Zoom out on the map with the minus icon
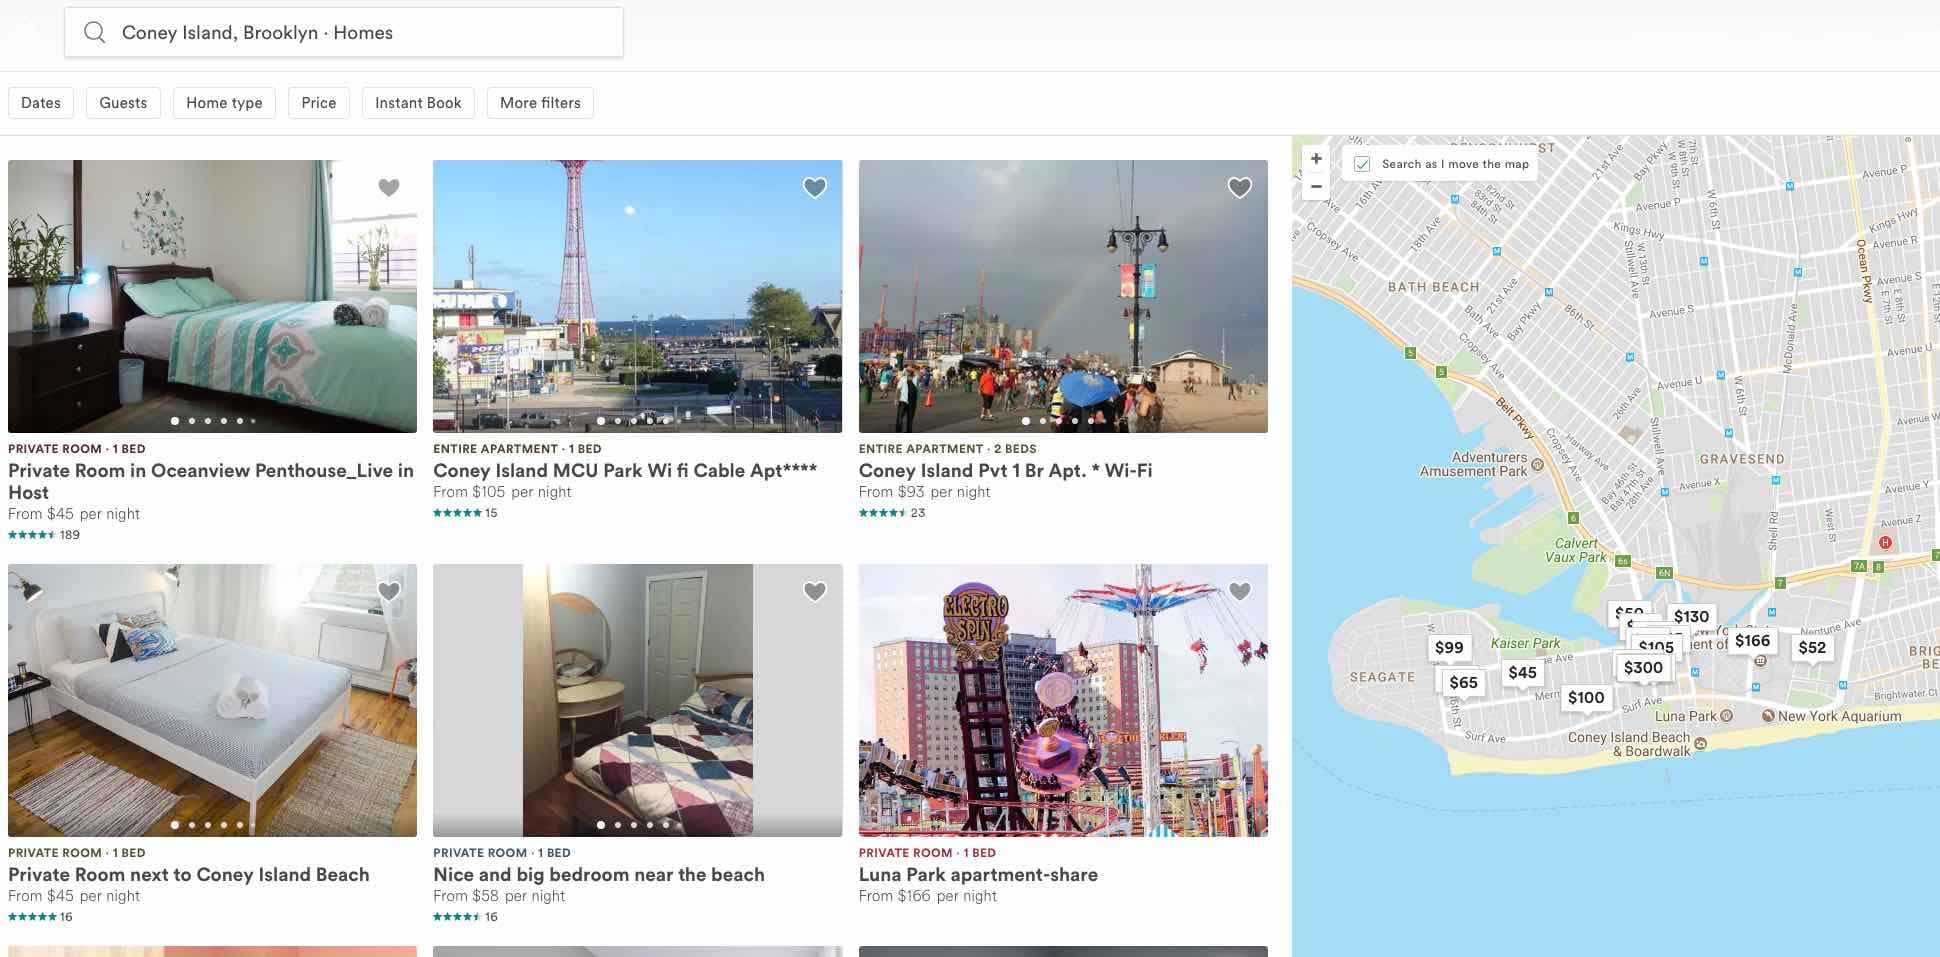The image size is (1940, 957). click(1316, 186)
